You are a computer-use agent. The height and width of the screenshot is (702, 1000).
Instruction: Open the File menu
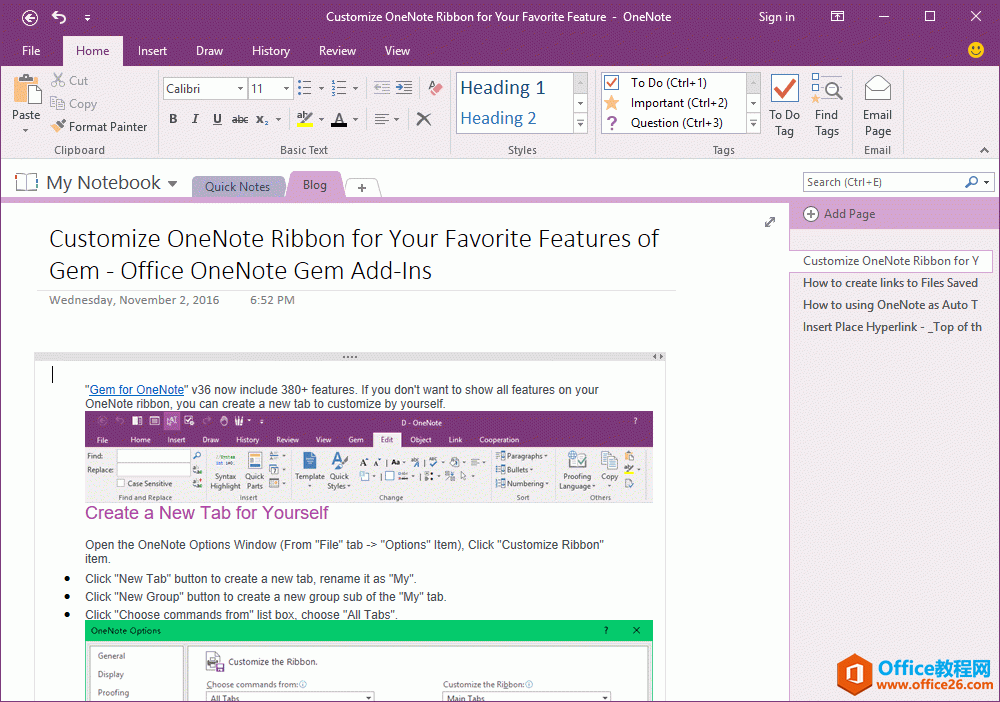(x=31, y=51)
